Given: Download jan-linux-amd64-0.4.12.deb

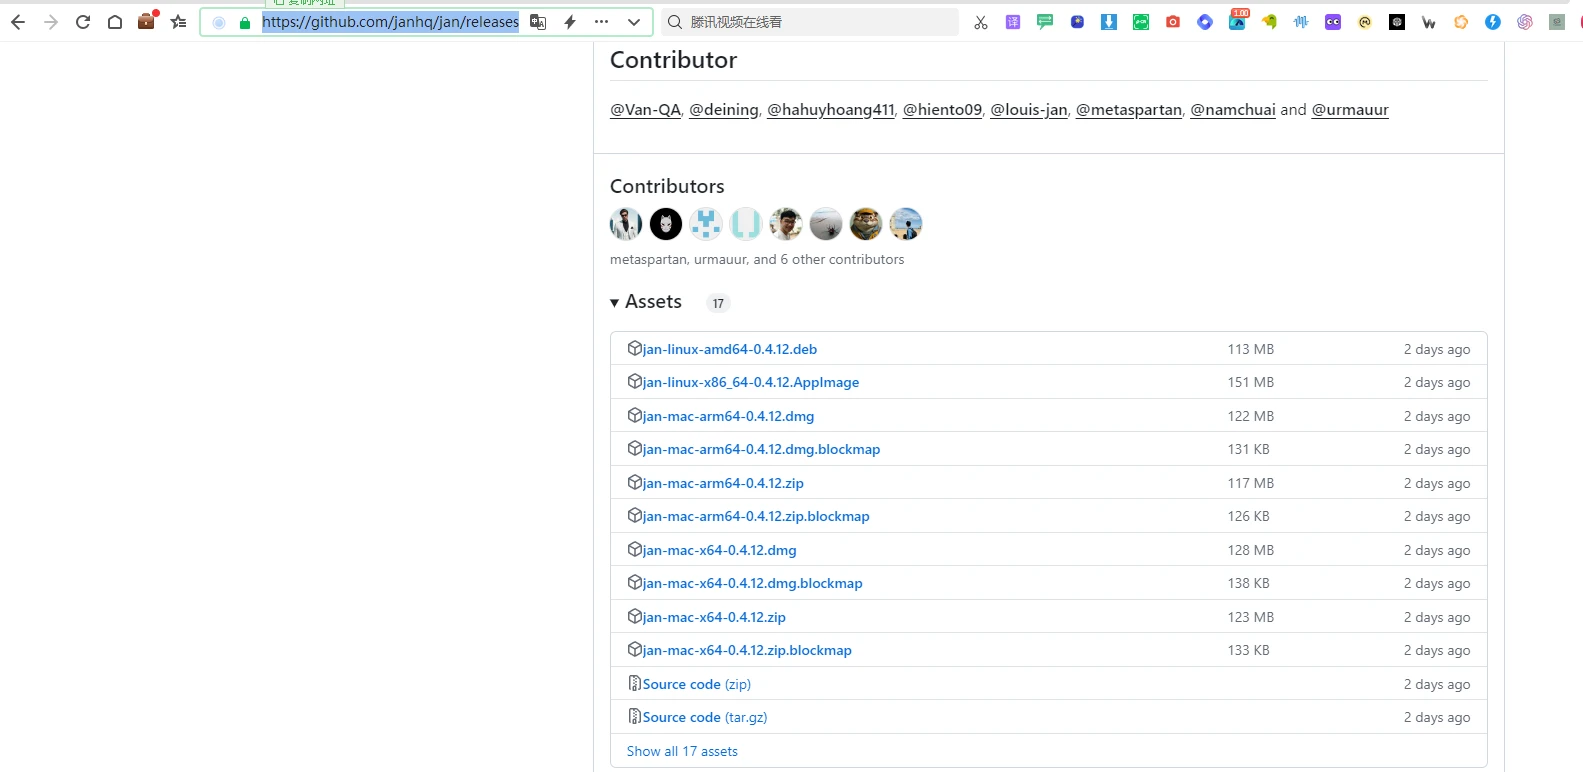Looking at the screenshot, I should pyautogui.click(x=729, y=349).
